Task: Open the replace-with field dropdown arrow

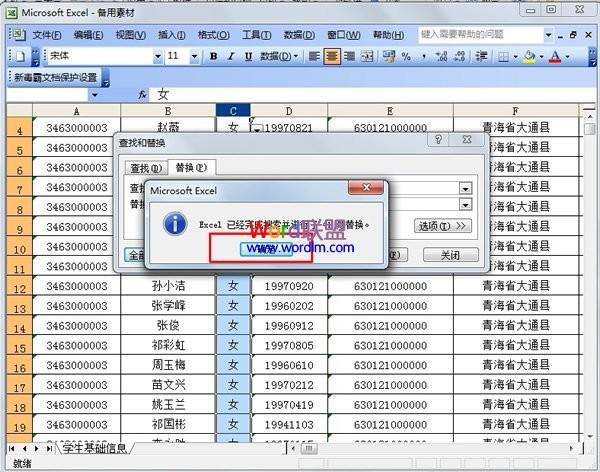Action: click(465, 204)
